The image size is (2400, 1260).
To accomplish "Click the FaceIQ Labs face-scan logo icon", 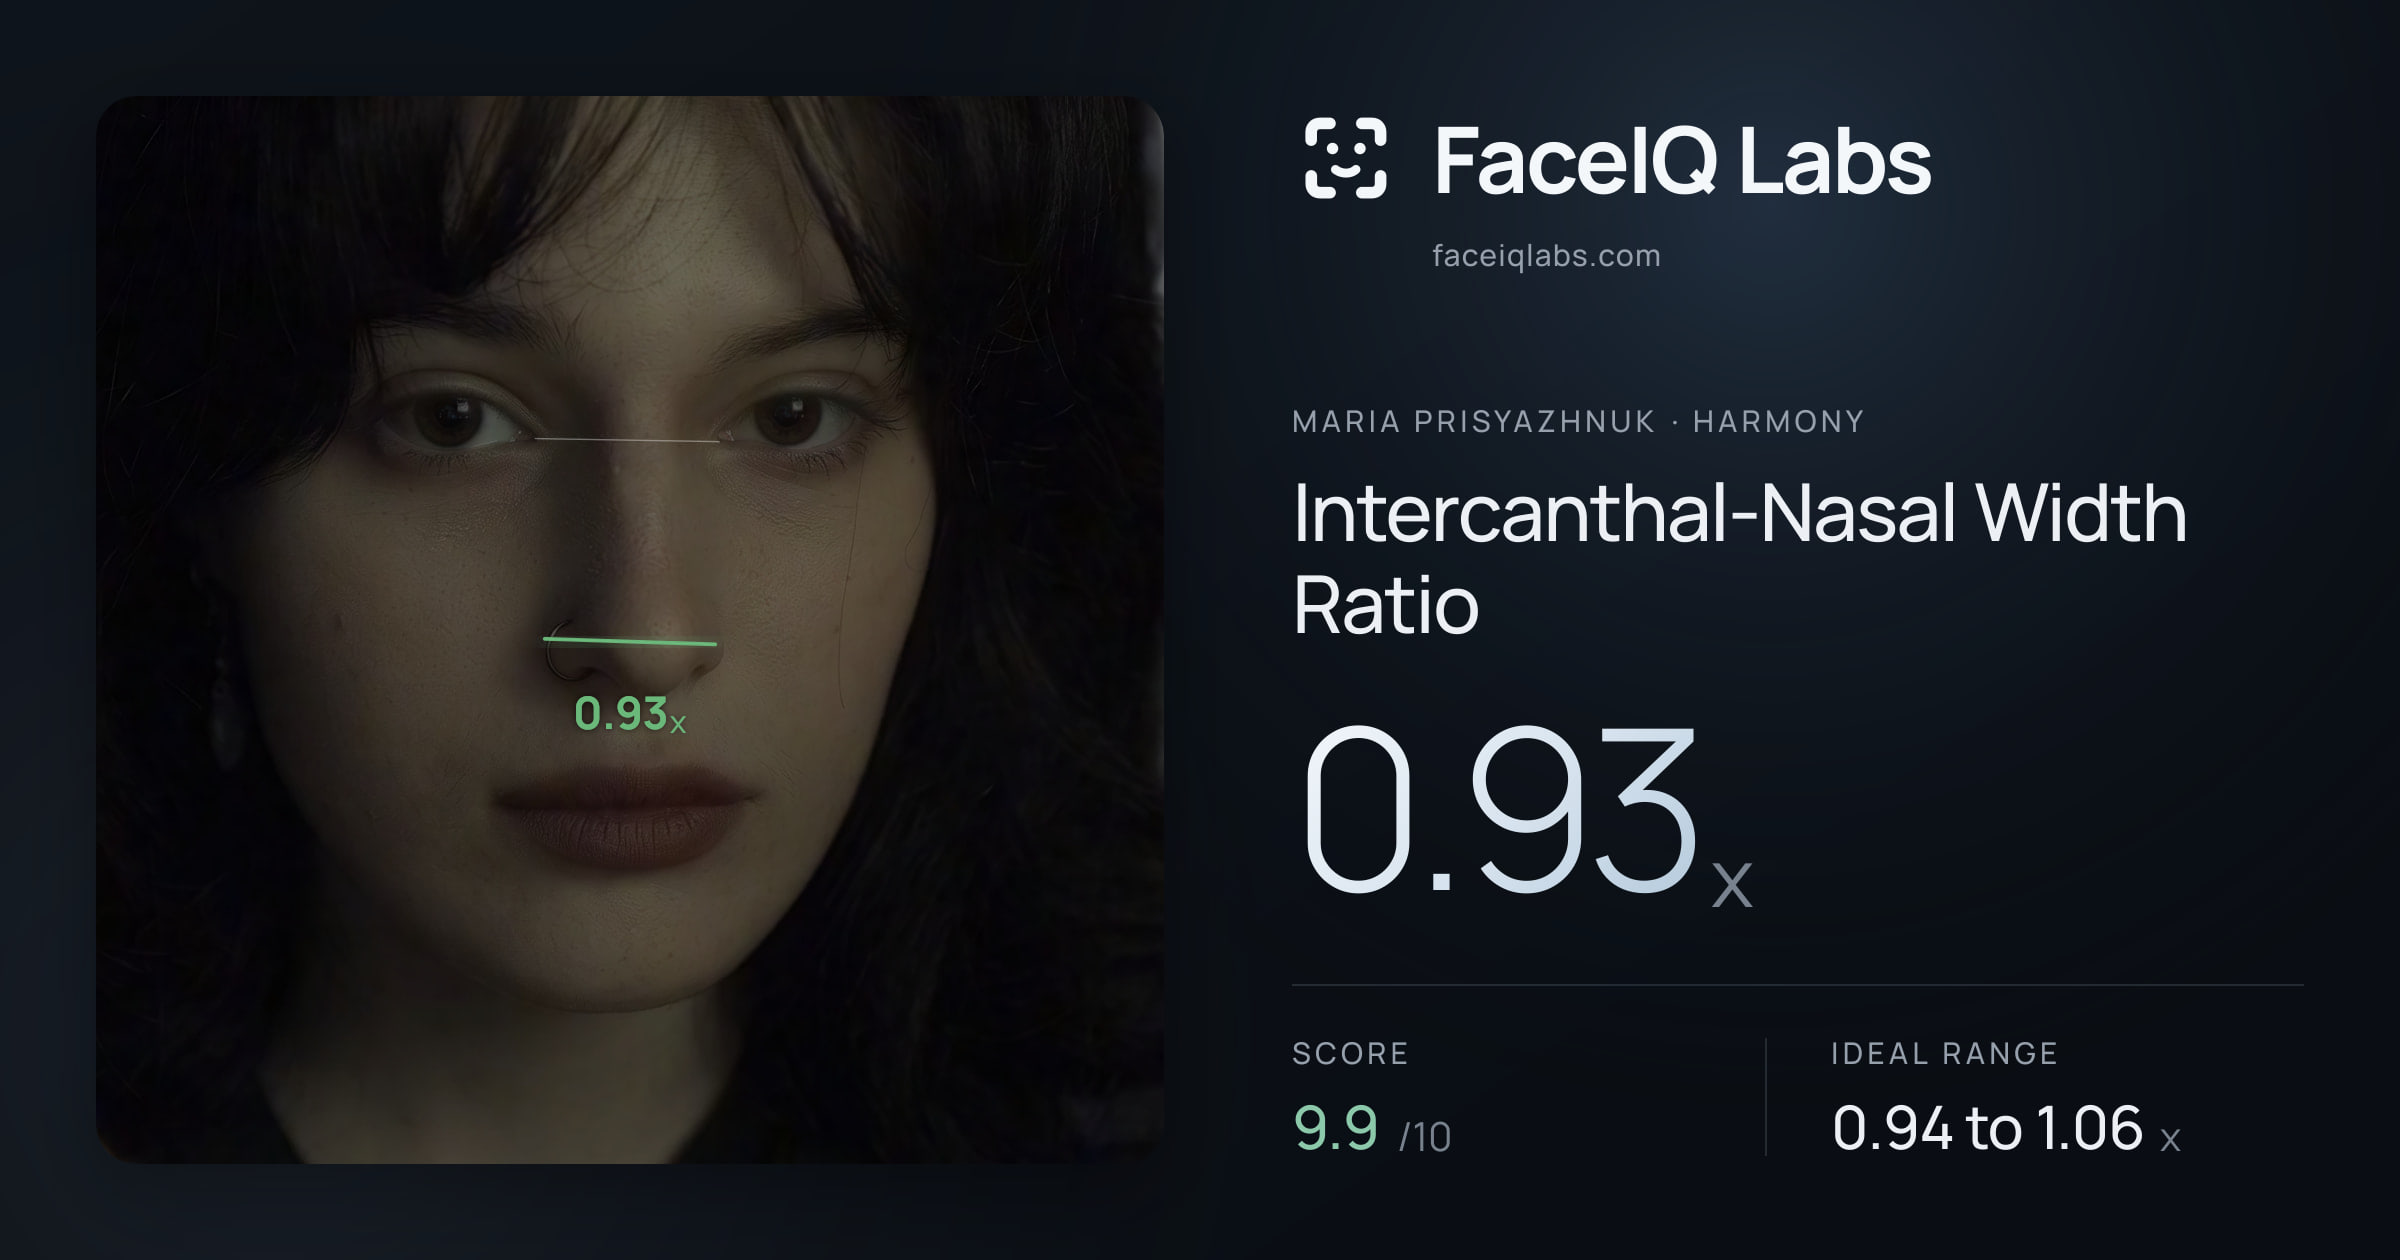I will 1345,158.
